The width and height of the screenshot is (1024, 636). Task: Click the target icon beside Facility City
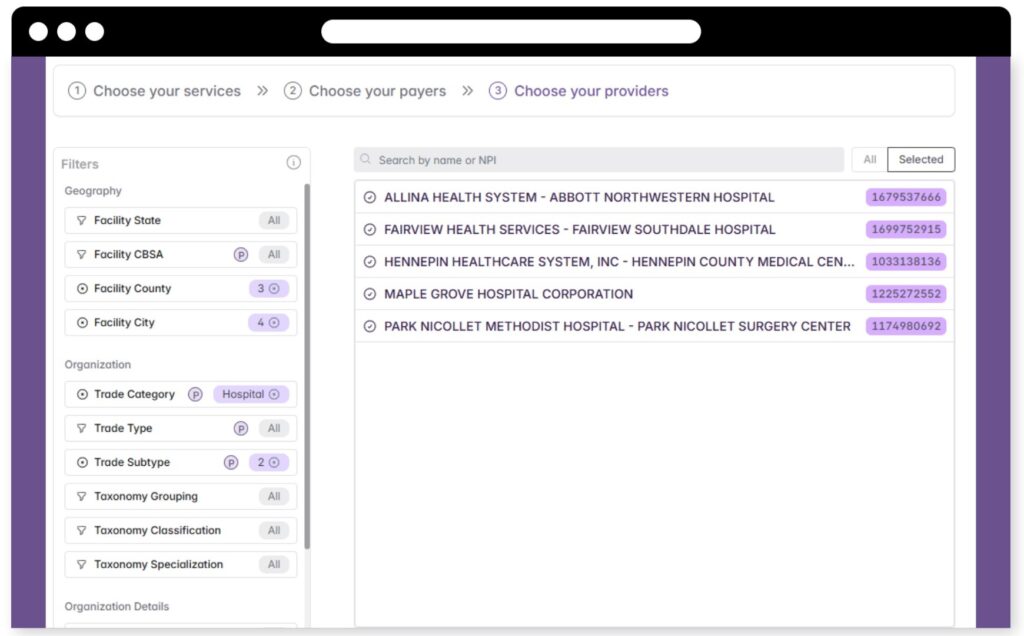click(82, 323)
